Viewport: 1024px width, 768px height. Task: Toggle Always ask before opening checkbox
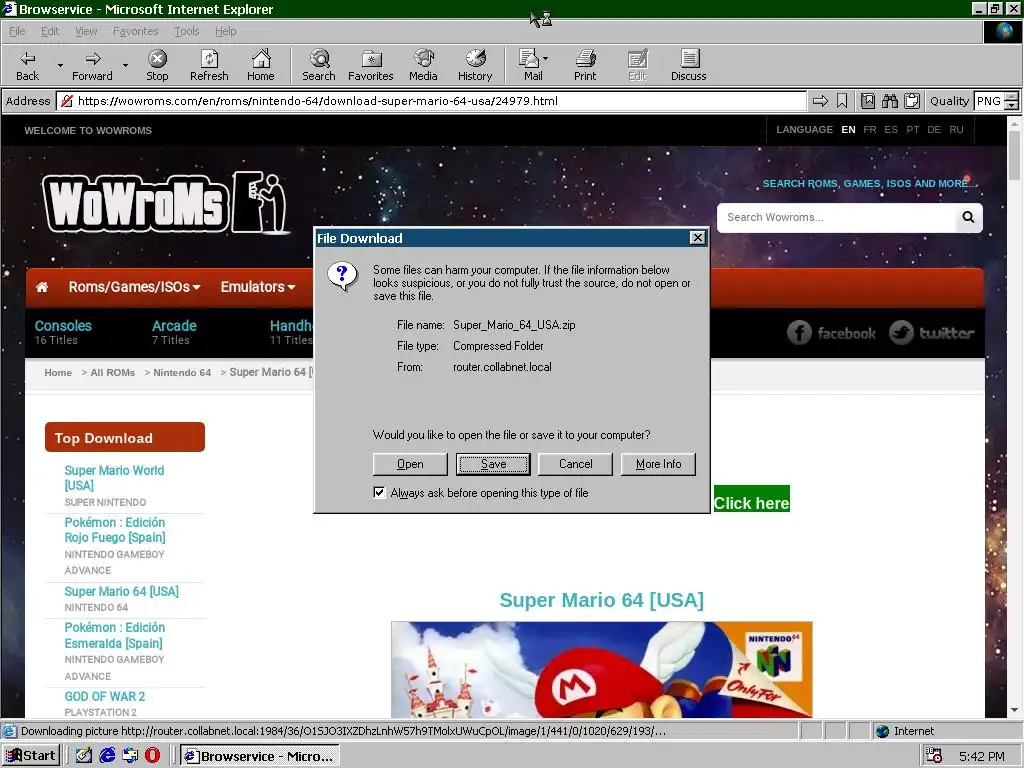click(379, 492)
